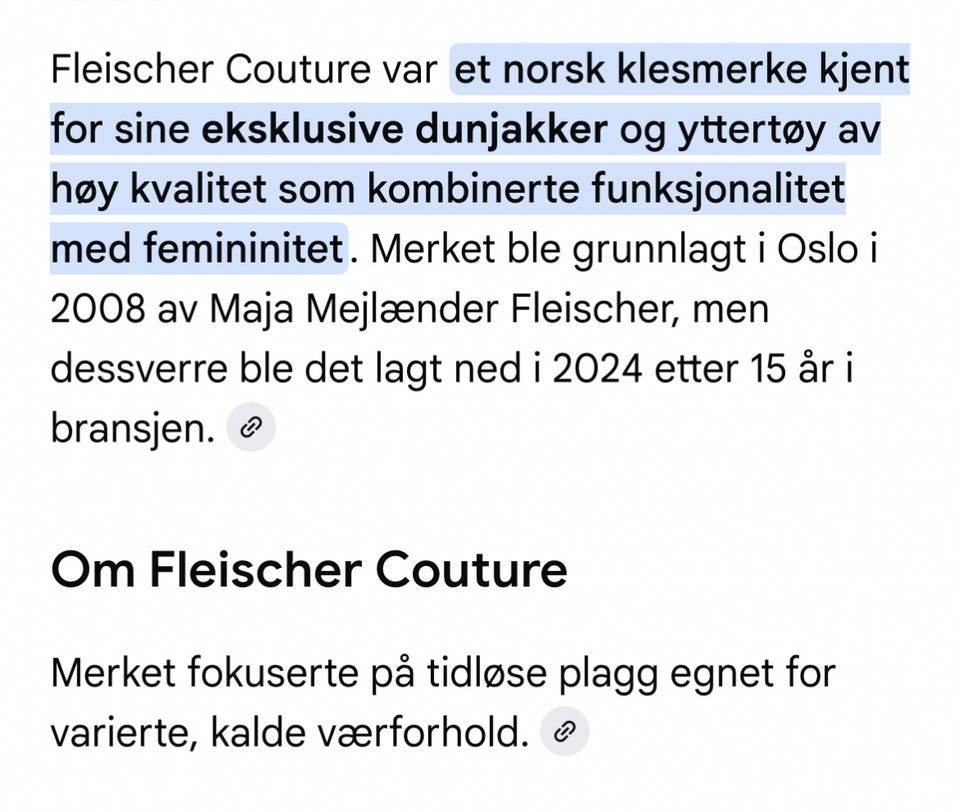Open the source link icon after "værforhold."
The width and height of the screenshot is (960, 812).
pos(564,731)
